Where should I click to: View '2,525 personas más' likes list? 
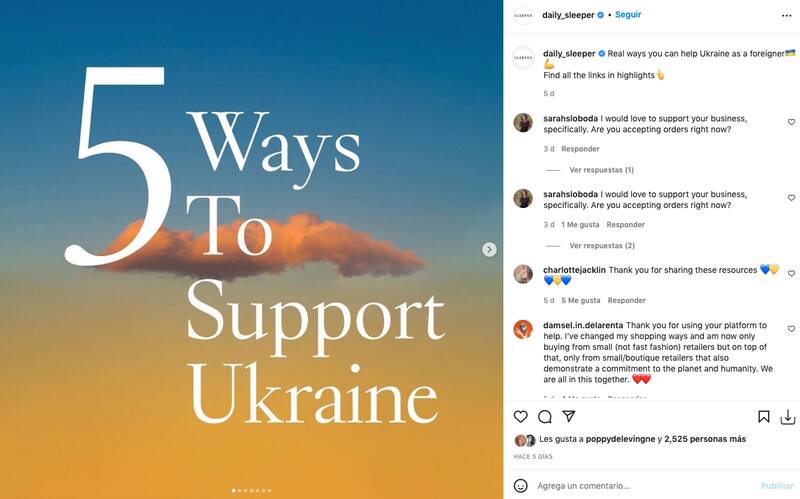coord(705,439)
